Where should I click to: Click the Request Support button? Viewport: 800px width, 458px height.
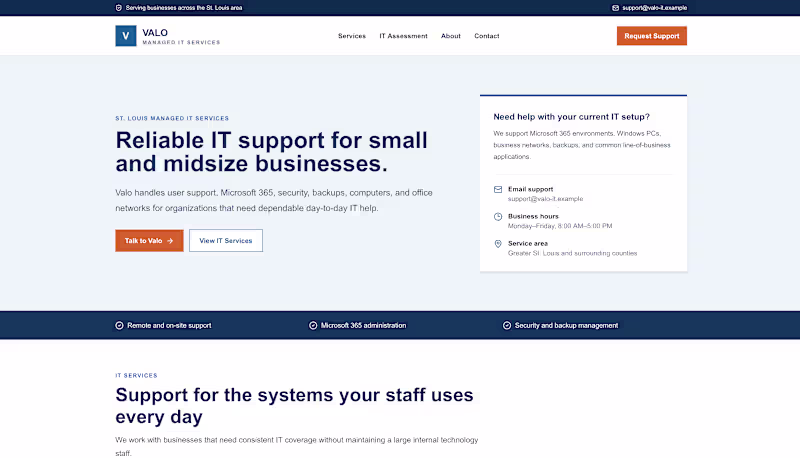tap(652, 36)
